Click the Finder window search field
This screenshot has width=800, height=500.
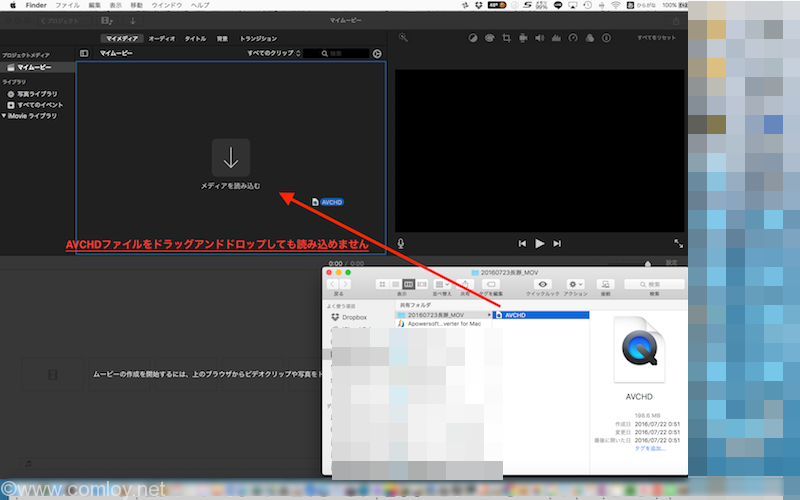click(x=654, y=284)
